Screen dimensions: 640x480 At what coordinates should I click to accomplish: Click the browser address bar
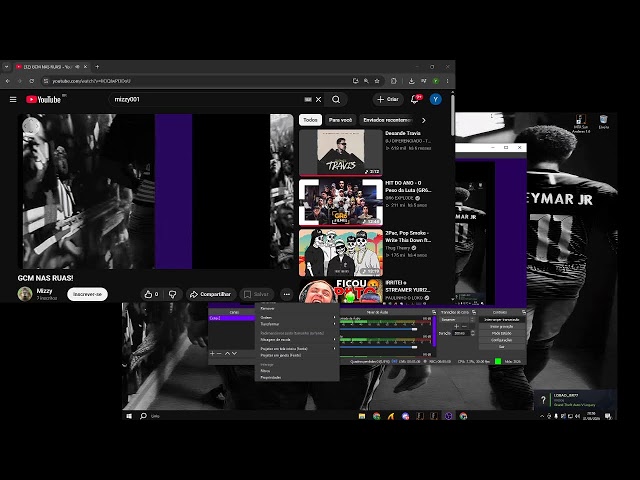(x=196, y=81)
